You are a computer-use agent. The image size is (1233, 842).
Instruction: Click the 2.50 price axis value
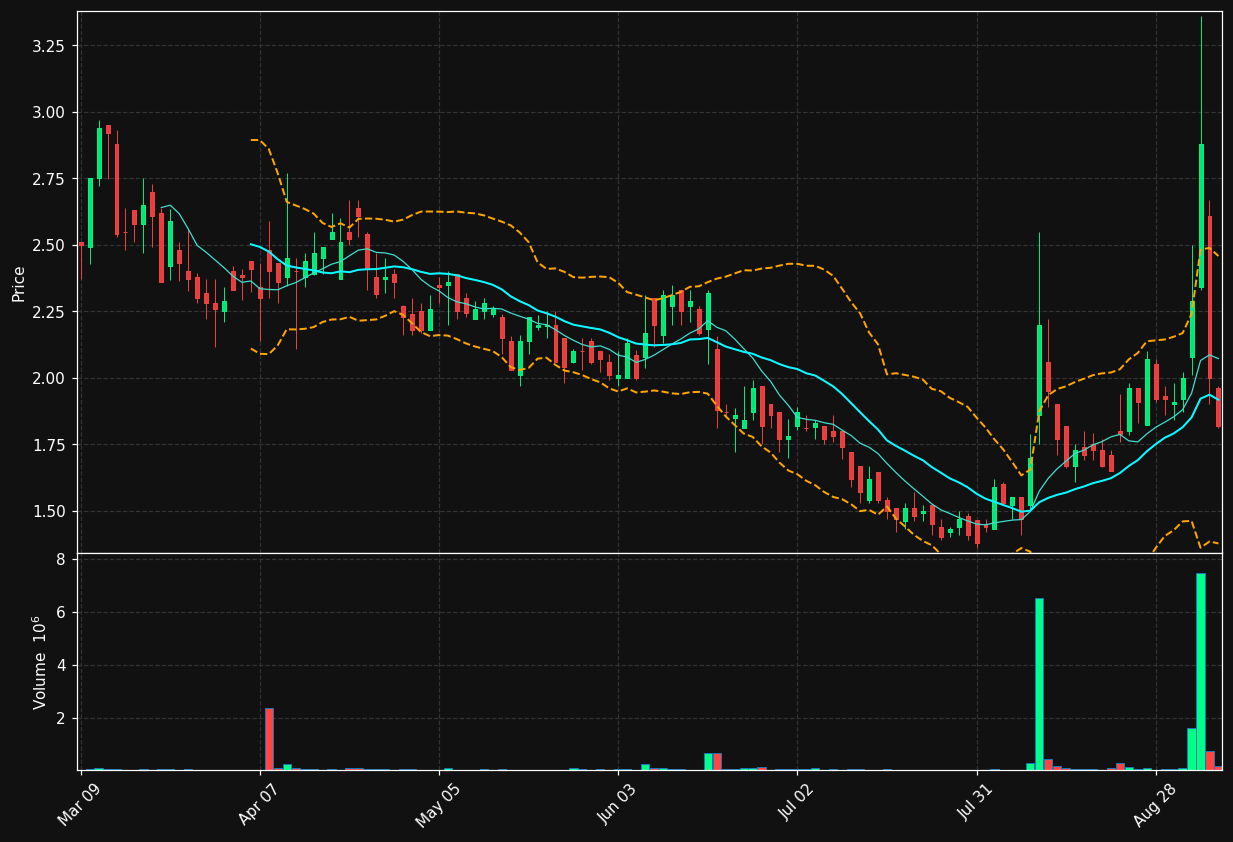[x=49, y=245]
